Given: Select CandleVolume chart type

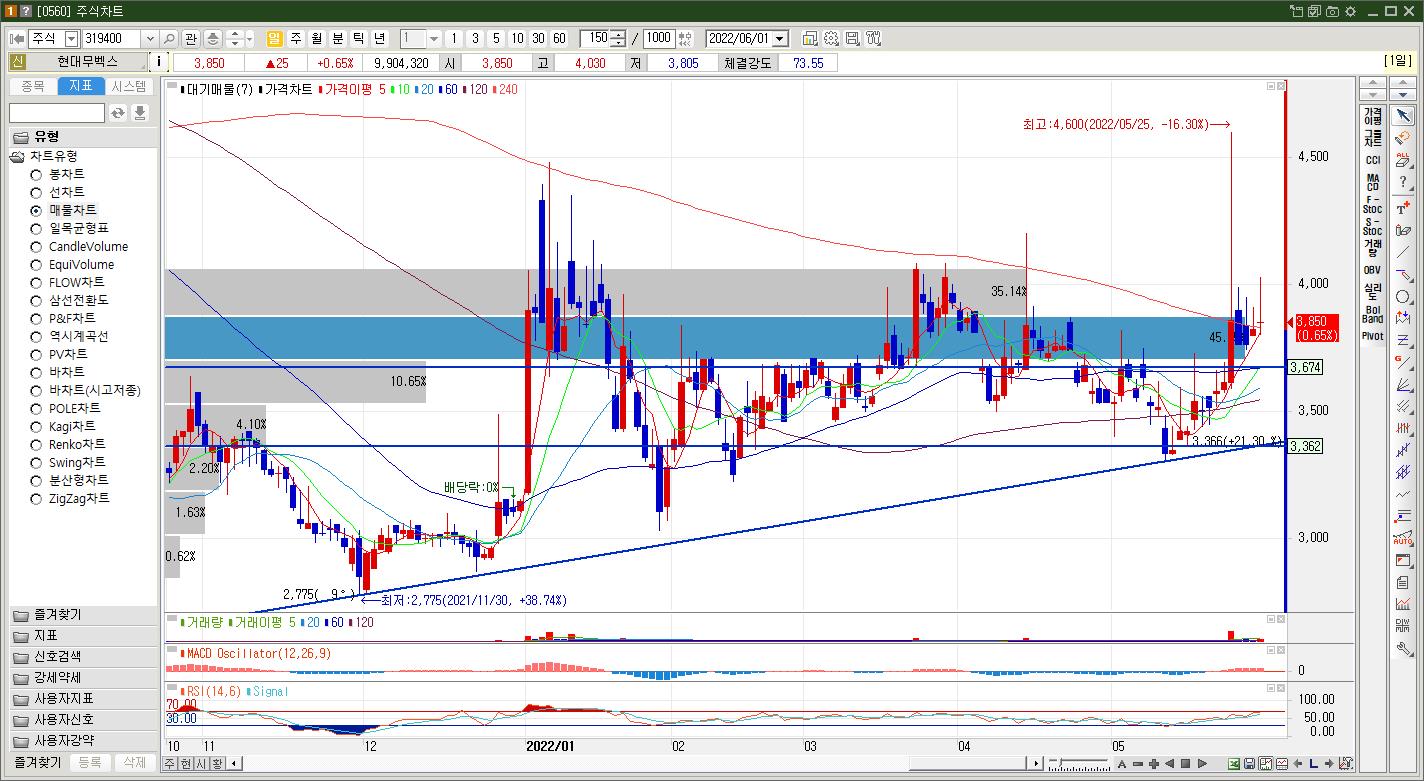Looking at the screenshot, I should [78, 246].
